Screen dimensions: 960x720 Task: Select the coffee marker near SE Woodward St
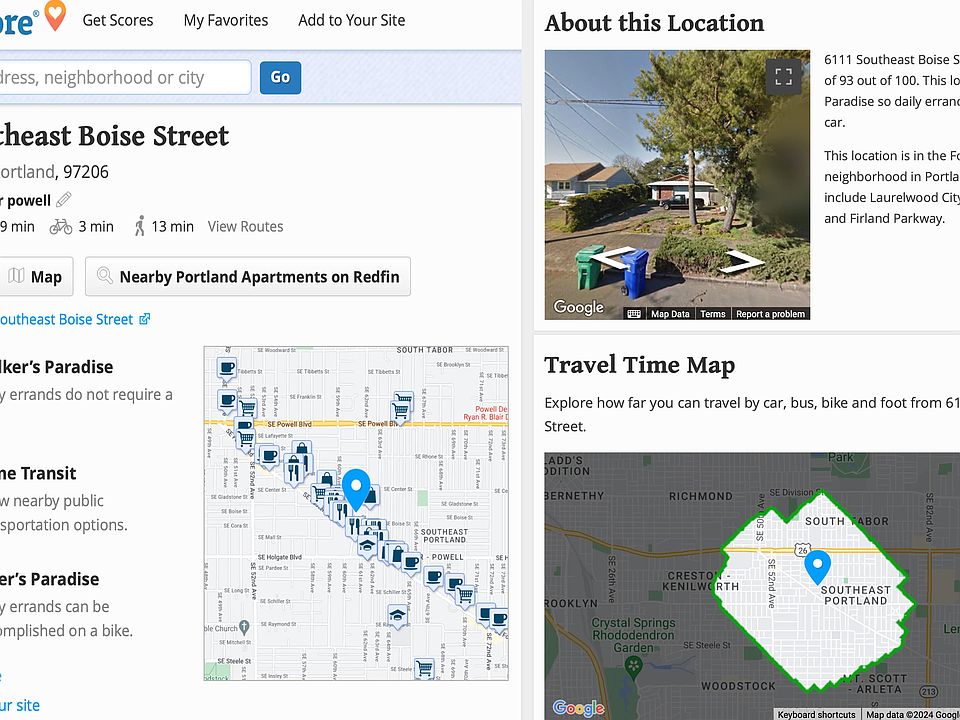point(227,368)
